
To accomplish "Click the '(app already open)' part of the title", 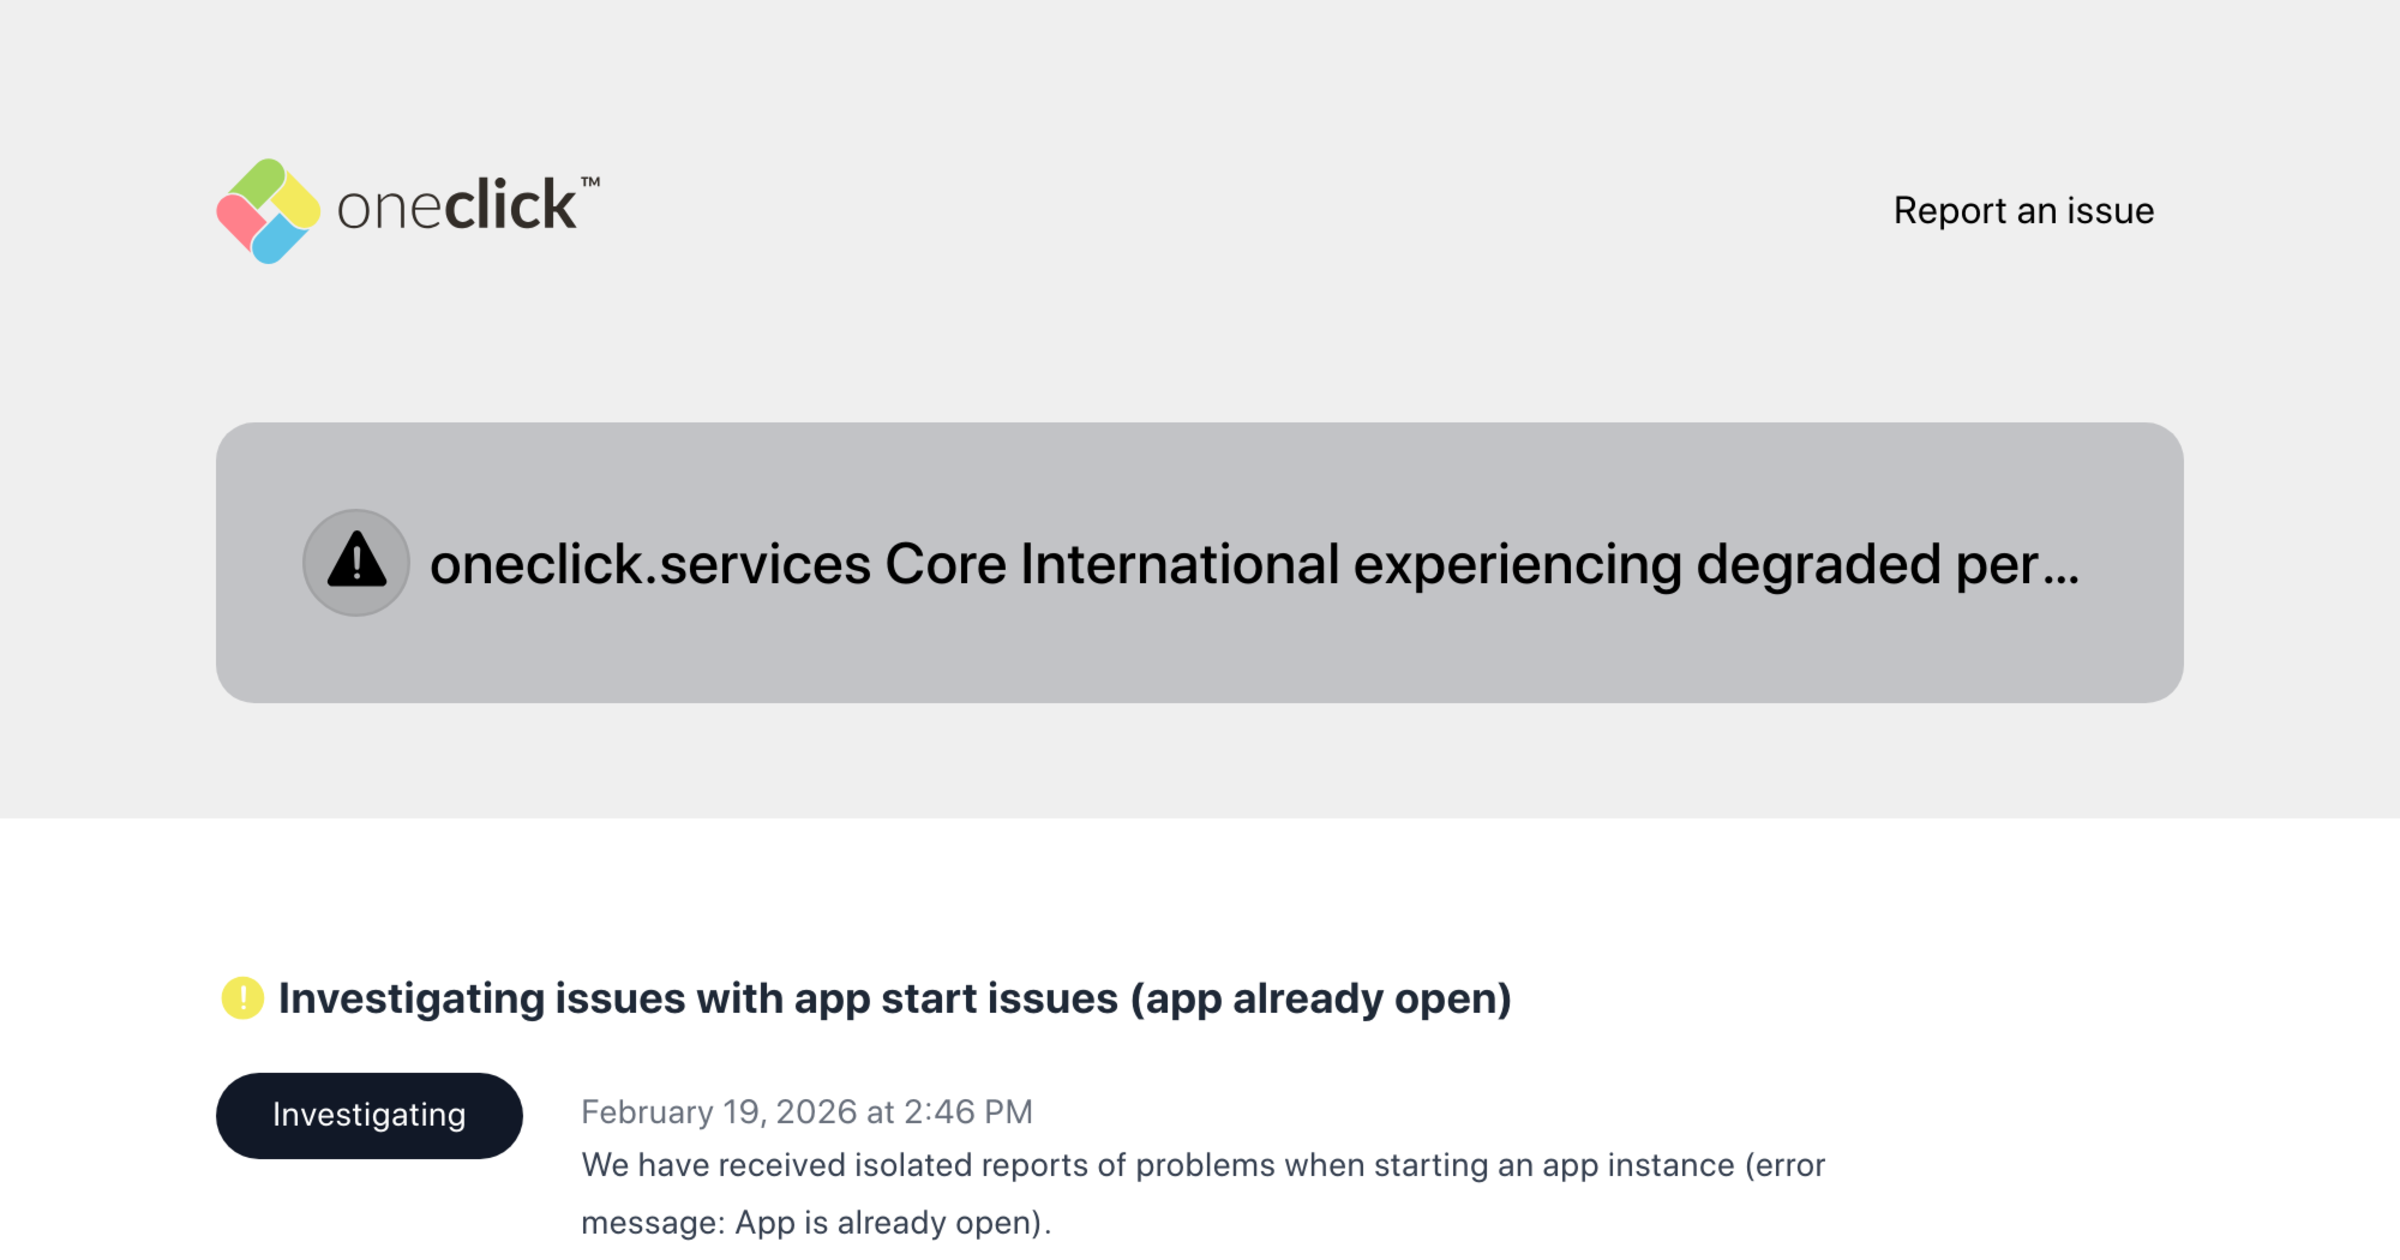I will tap(1320, 998).
